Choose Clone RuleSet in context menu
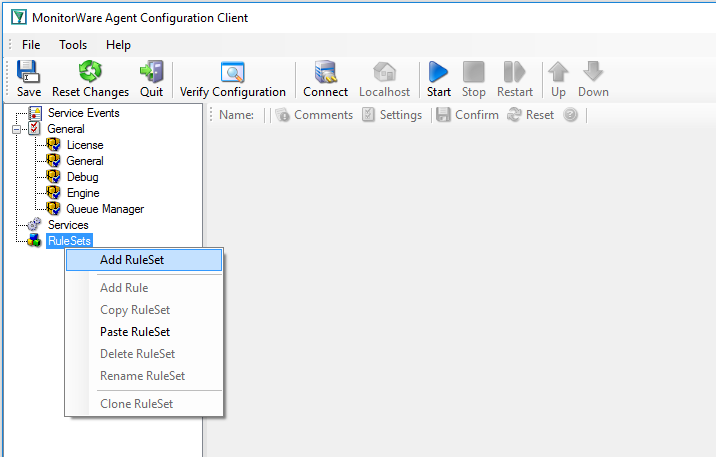 (144, 404)
